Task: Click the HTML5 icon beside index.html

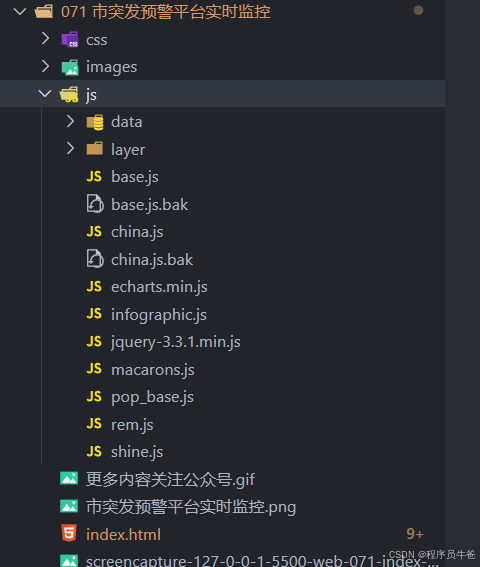Action: pos(69,533)
